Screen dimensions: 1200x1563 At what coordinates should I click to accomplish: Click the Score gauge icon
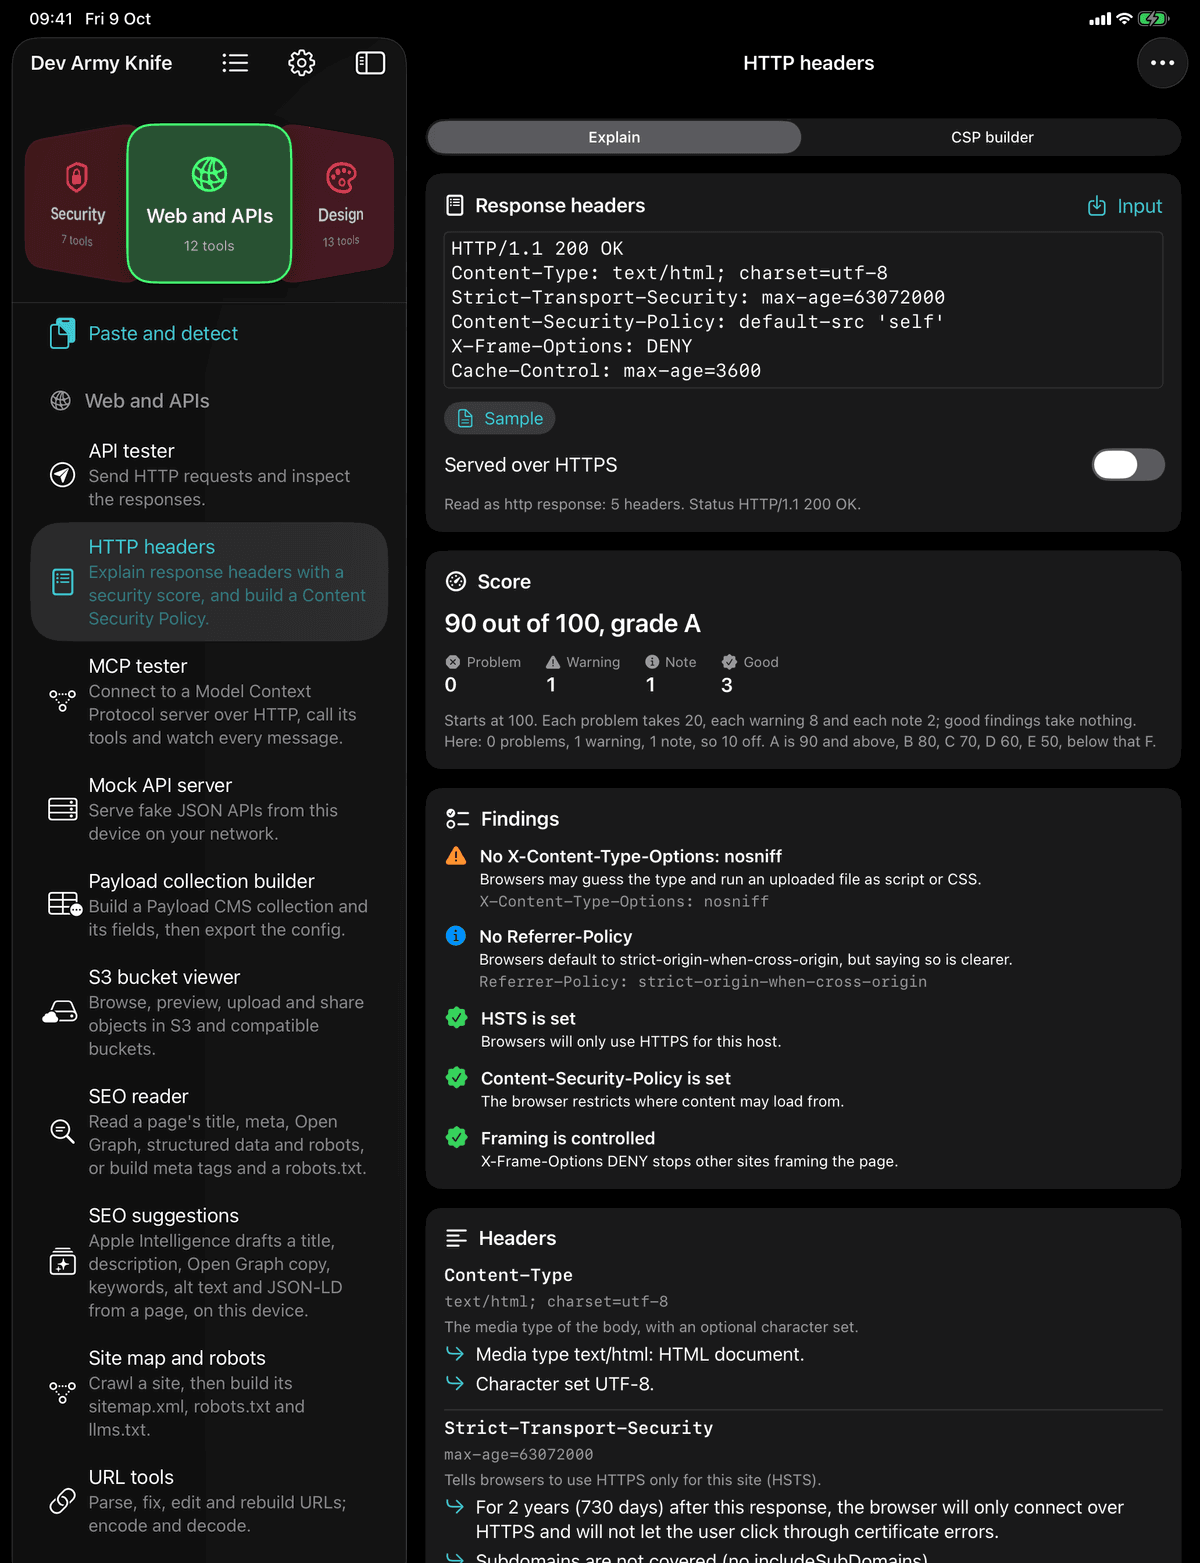click(456, 581)
